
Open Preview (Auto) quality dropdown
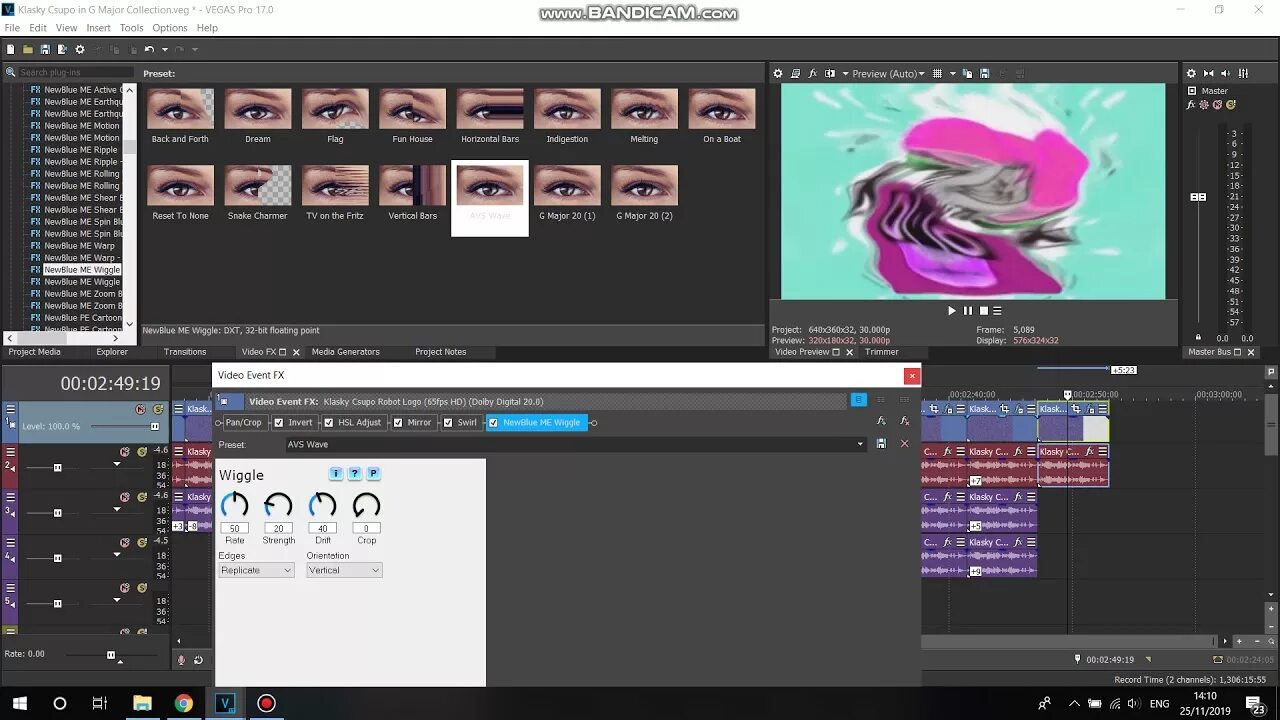click(x=888, y=73)
